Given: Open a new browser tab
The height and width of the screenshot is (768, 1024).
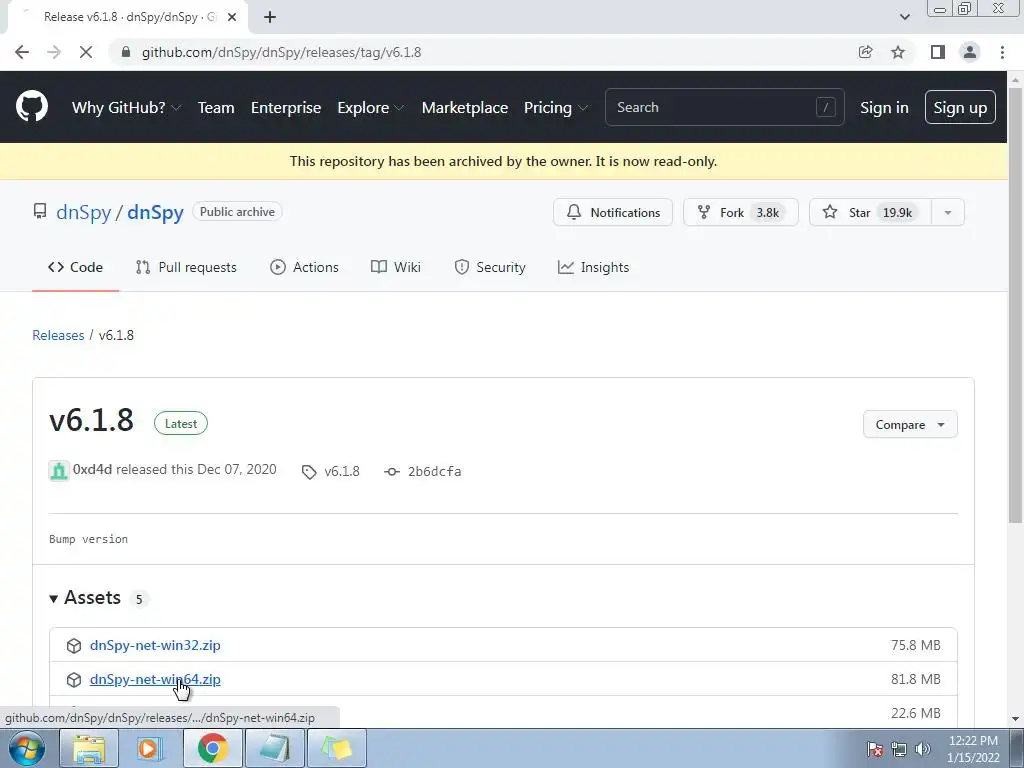Looking at the screenshot, I should click(x=270, y=17).
